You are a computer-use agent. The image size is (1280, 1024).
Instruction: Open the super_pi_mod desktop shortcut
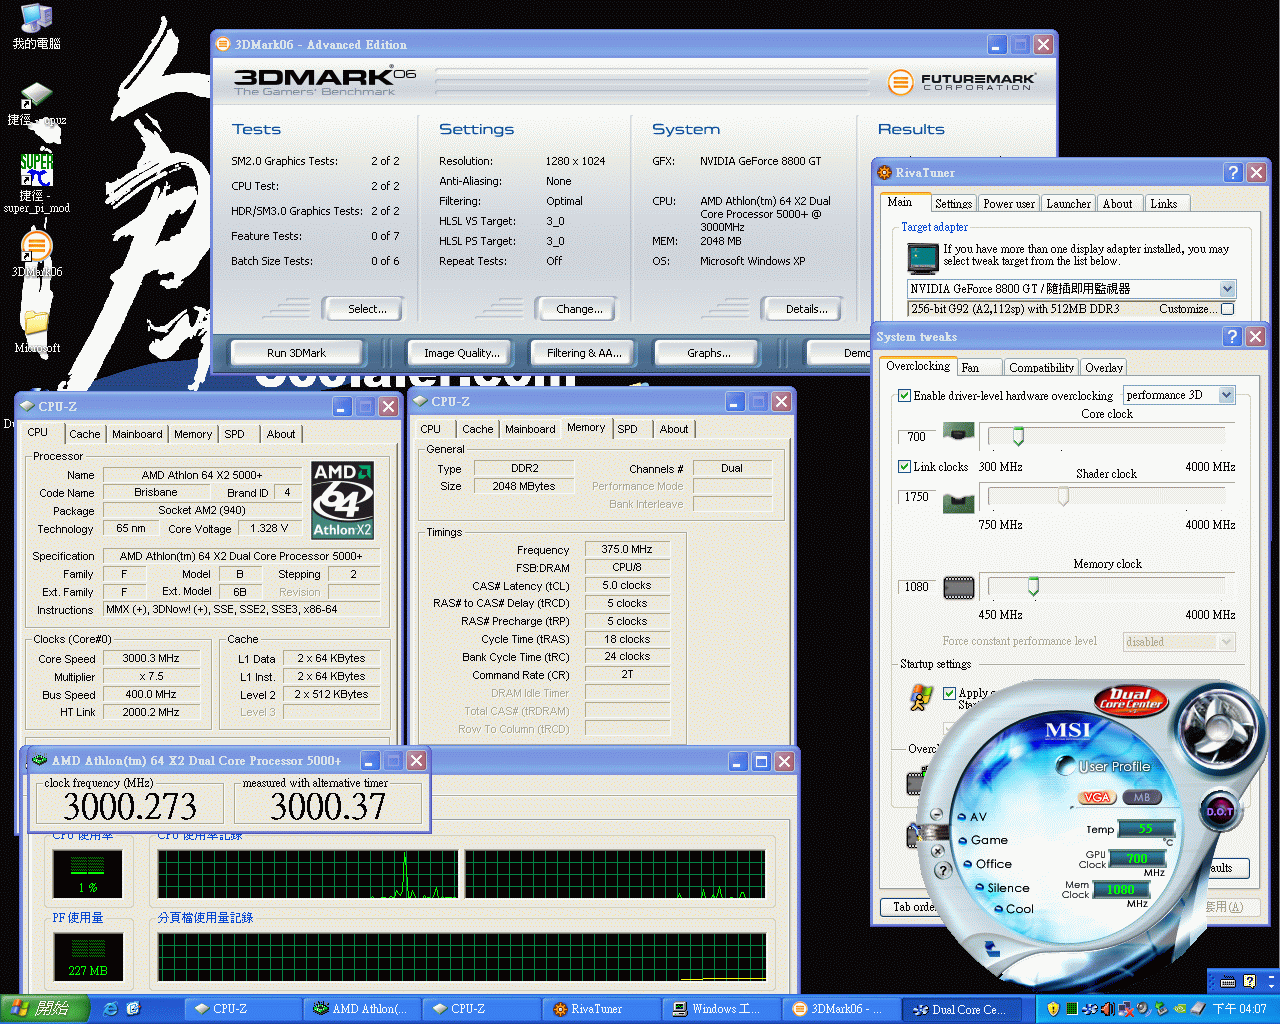(x=36, y=171)
